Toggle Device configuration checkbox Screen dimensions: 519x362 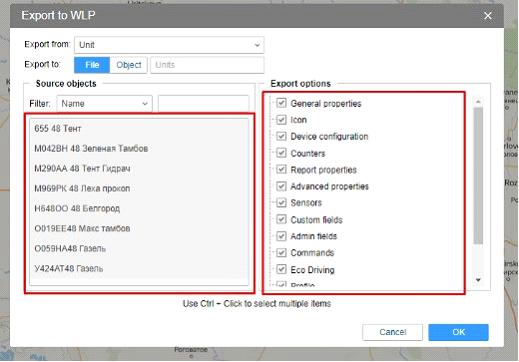click(281, 136)
